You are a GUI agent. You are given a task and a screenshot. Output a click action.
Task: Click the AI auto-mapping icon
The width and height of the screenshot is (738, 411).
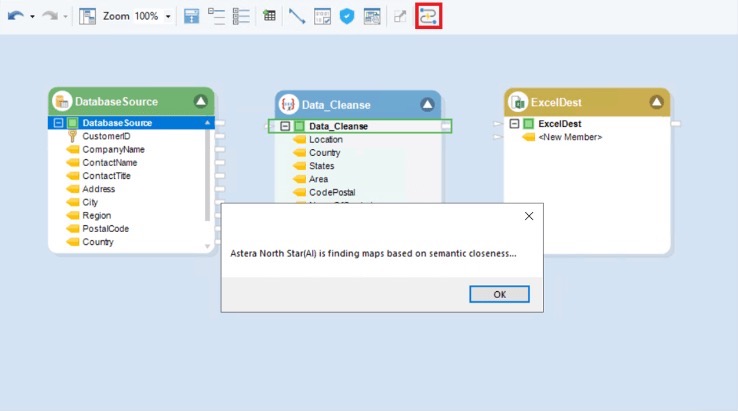click(428, 16)
